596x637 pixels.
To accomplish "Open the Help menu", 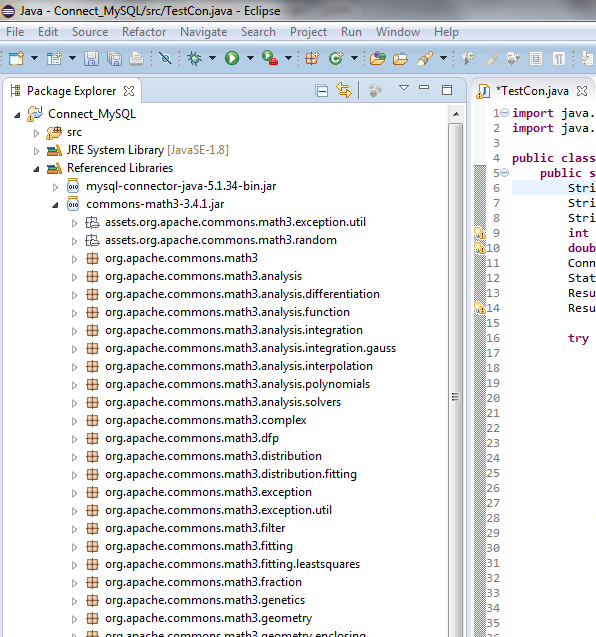I will coord(446,32).
